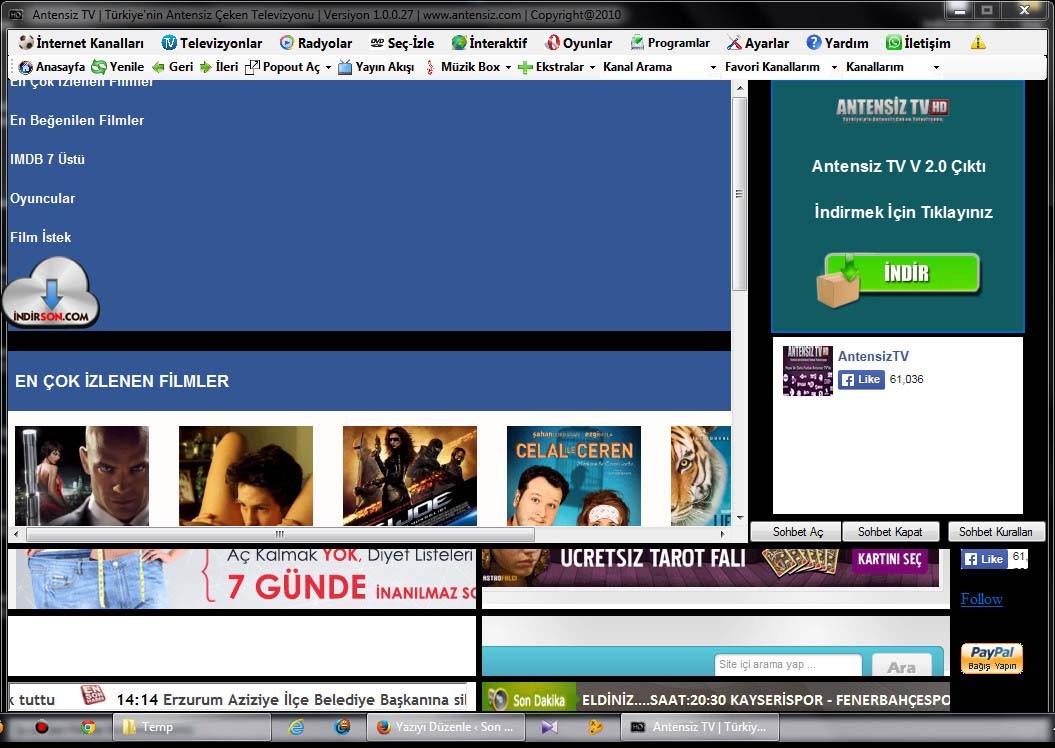The height and width of the screenshot is (748, 1055).
Task: Click the Yayın Akışı TV icon
Action: [344, 67]
